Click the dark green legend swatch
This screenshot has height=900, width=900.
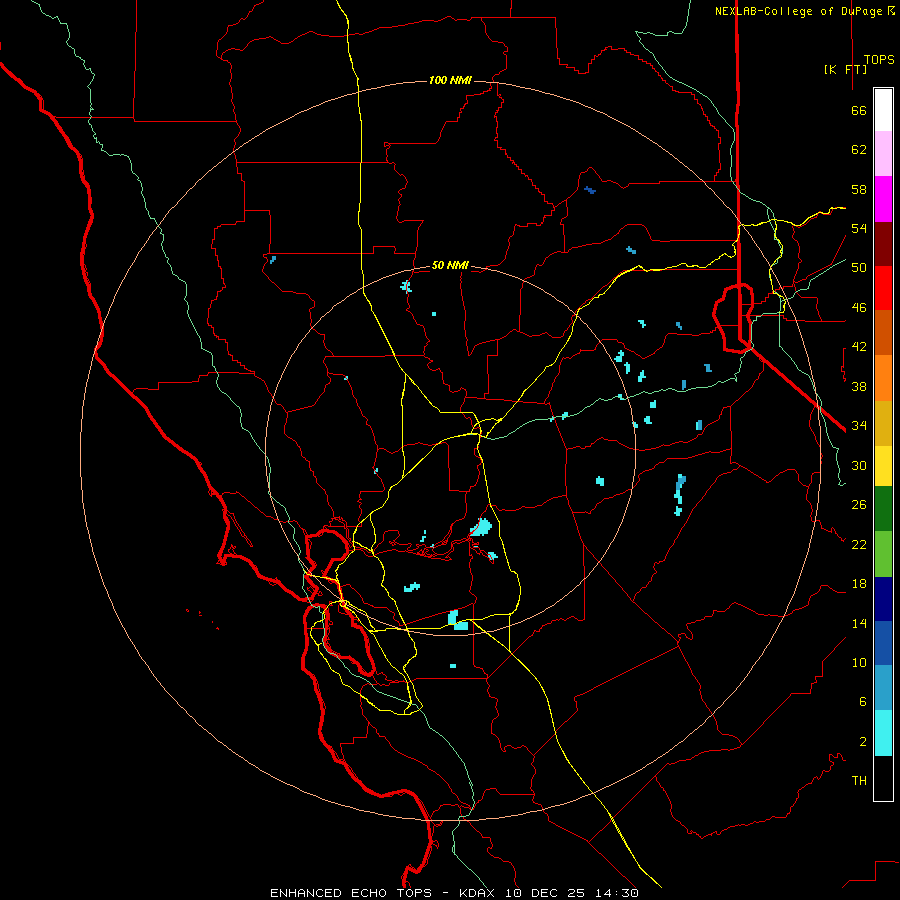(883, 509)
